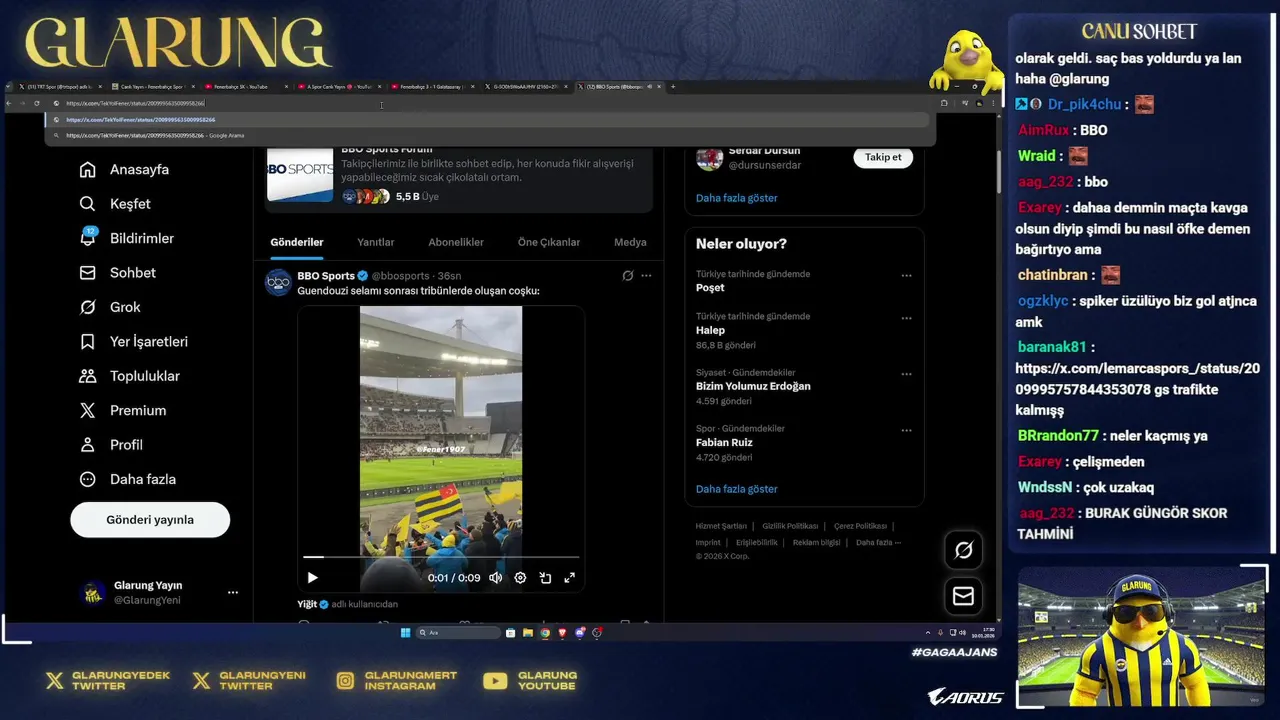Click the browser address bar

tap(490, 103)
